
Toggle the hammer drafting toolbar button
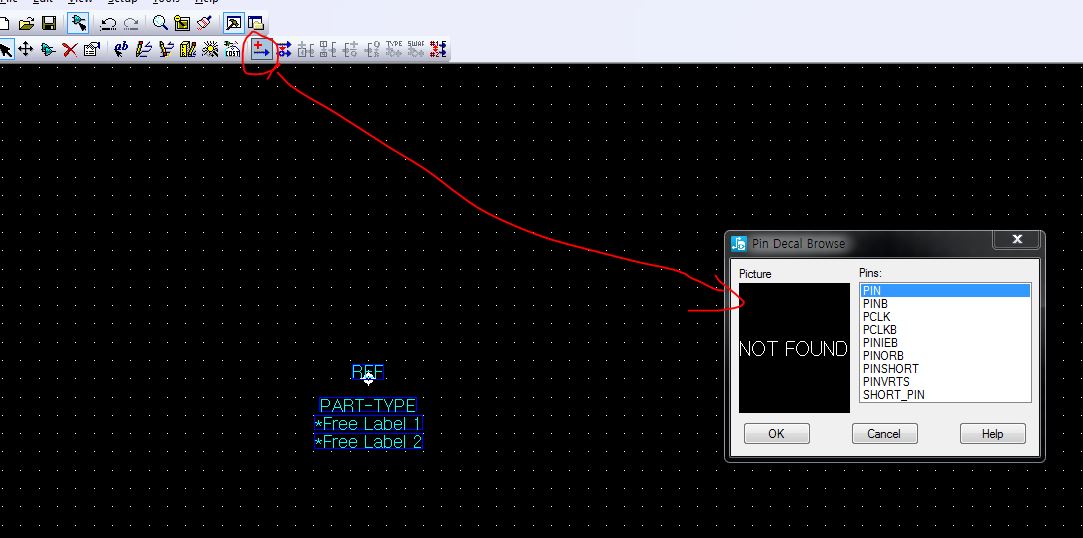click(x=233, y=23)
